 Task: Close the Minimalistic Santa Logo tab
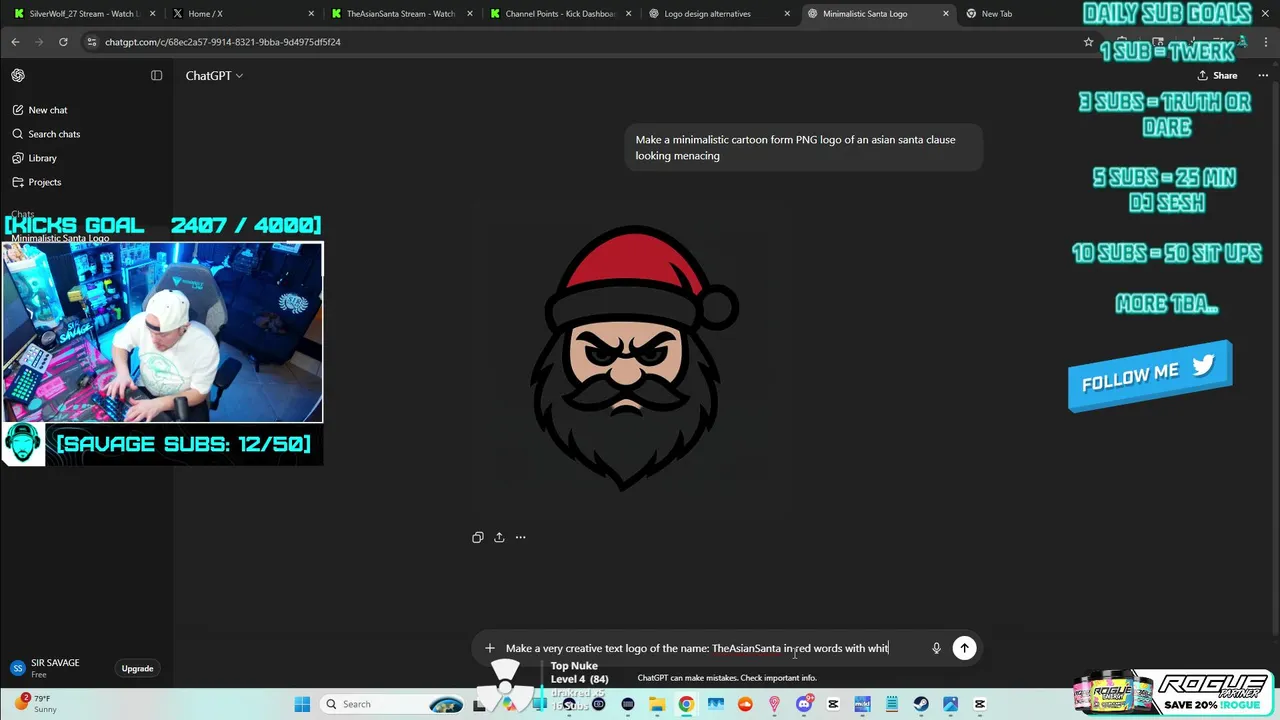point(945,14)
